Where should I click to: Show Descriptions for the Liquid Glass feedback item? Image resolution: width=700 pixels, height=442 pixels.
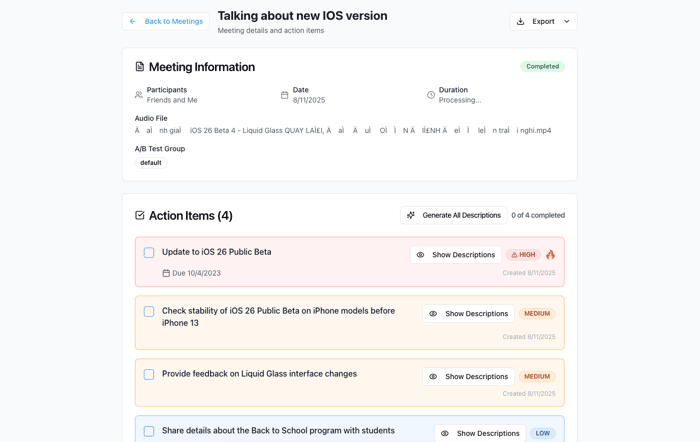468,377
